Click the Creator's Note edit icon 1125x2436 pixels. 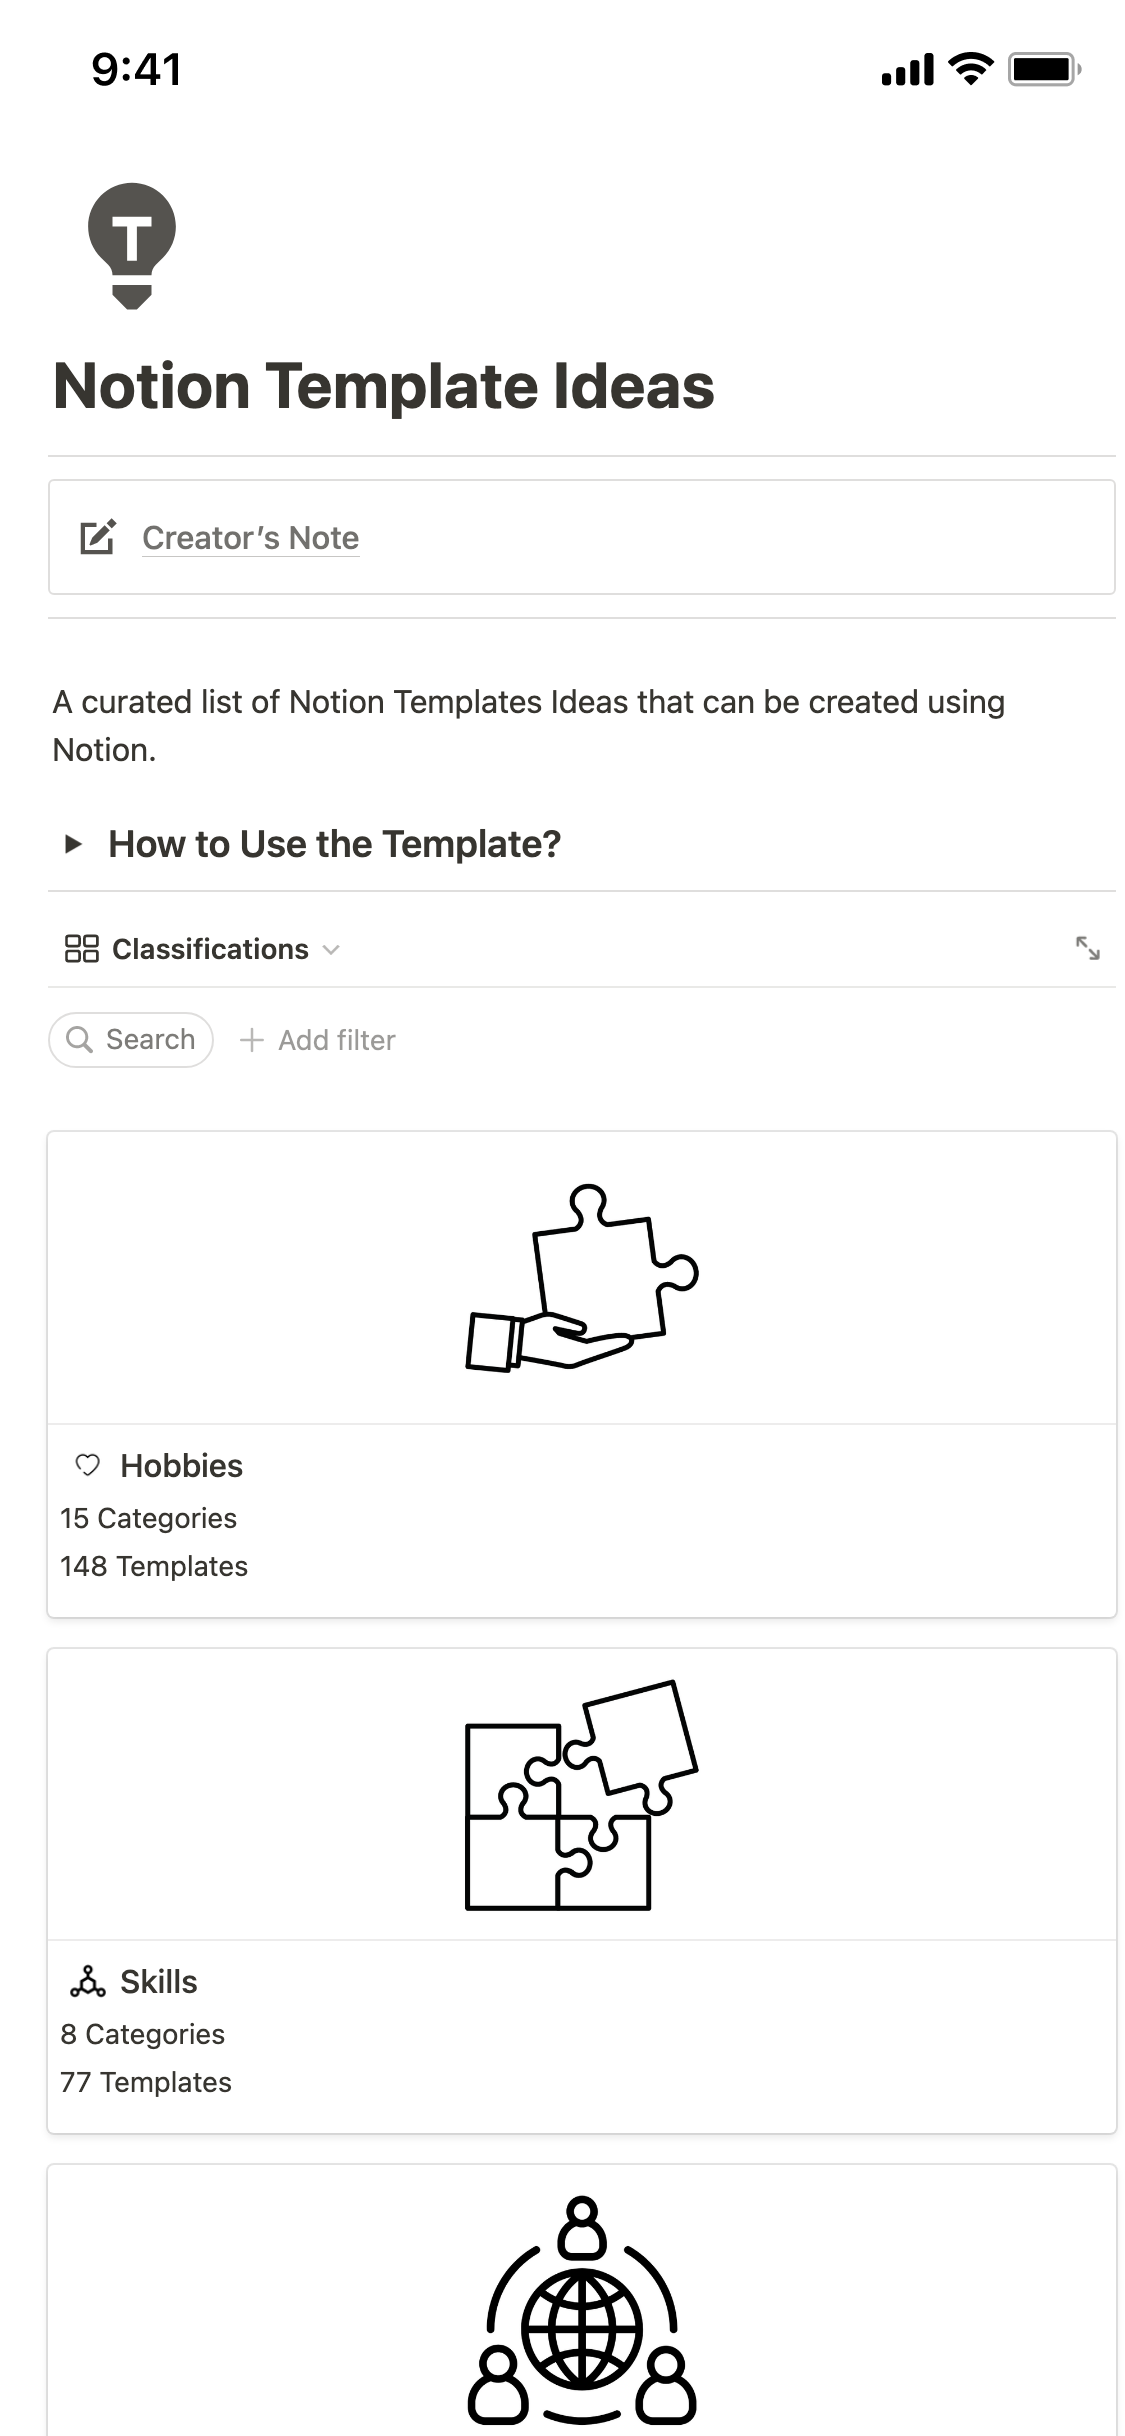click(x=97, y=537)
